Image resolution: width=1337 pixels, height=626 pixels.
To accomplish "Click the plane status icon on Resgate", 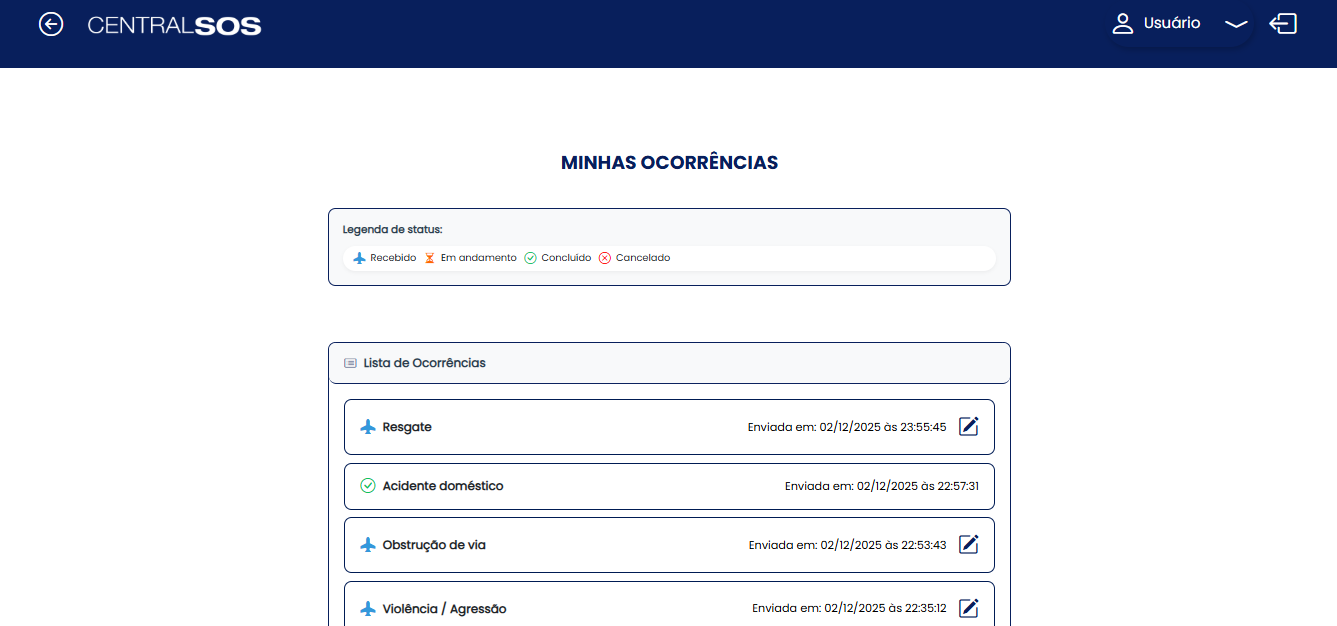I will pyautogui.click(x=367, y=426).
